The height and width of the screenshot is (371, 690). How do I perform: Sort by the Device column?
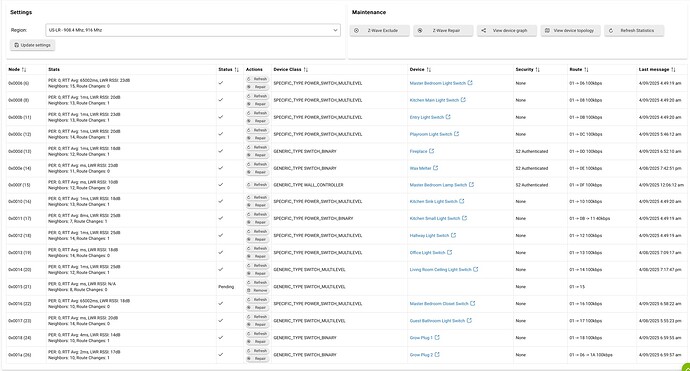[429, 70]
